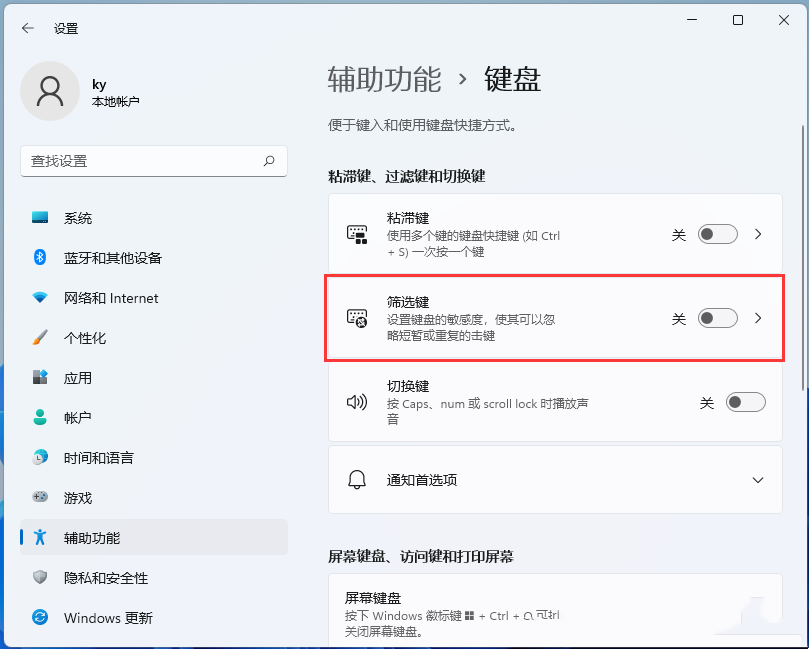809x649 pixels.
Task: Click the 辅助功能 breadcrumb link
Action: coord(382,79)
